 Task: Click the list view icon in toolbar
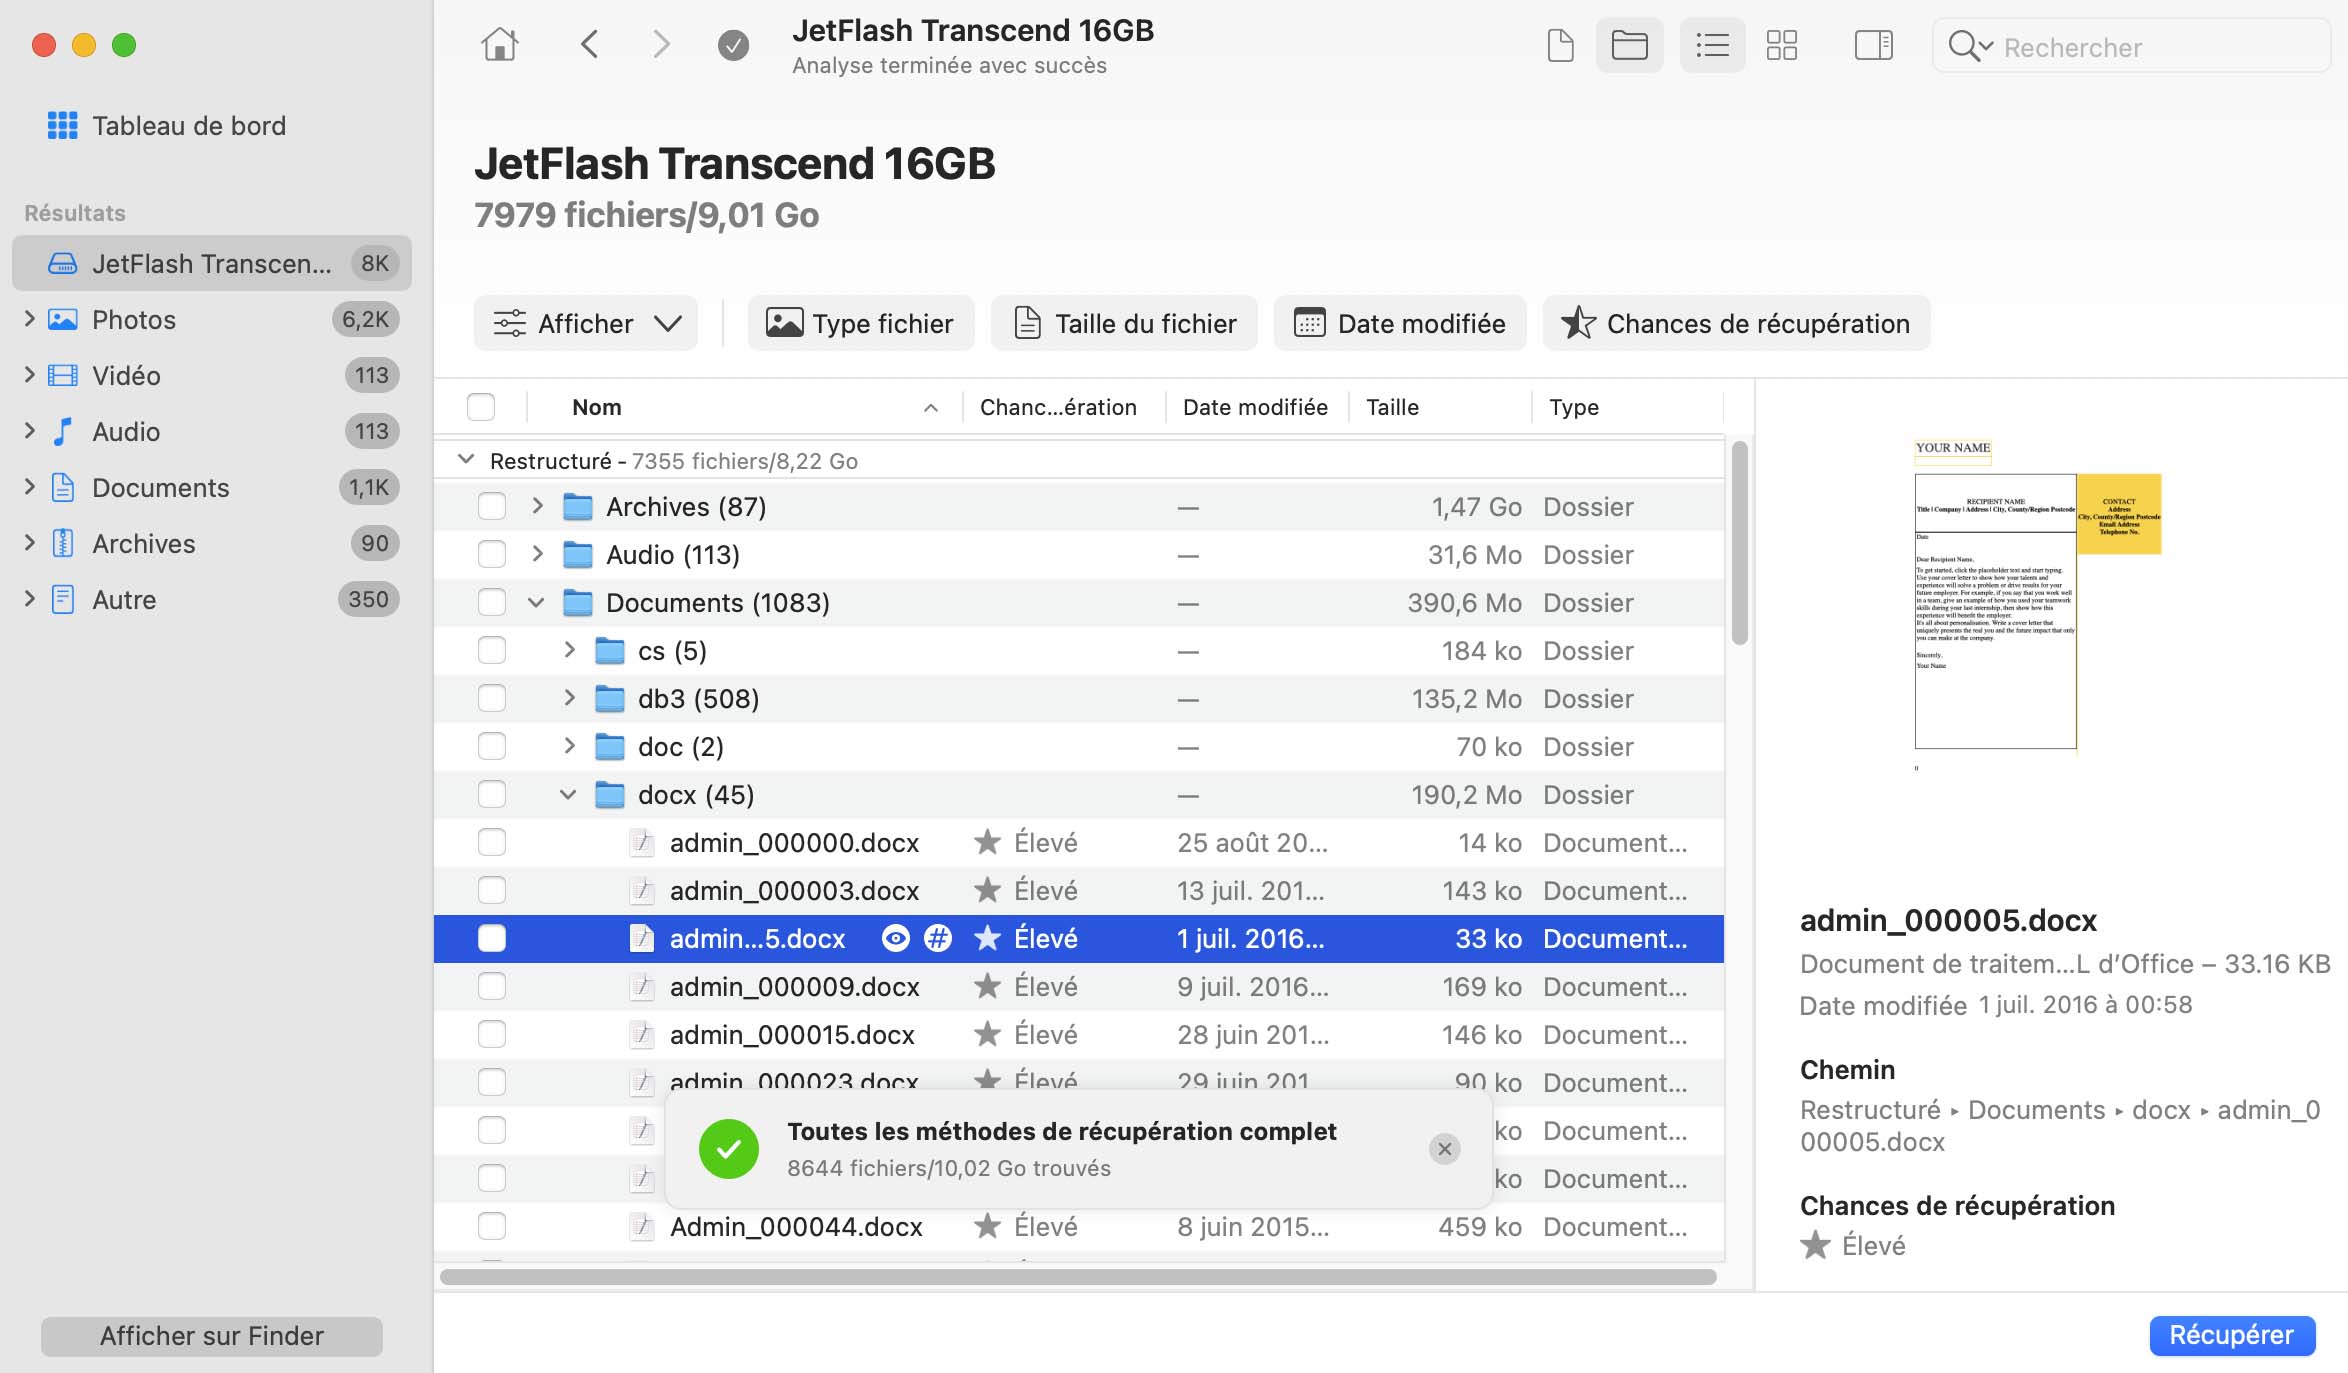point(1709,44)
